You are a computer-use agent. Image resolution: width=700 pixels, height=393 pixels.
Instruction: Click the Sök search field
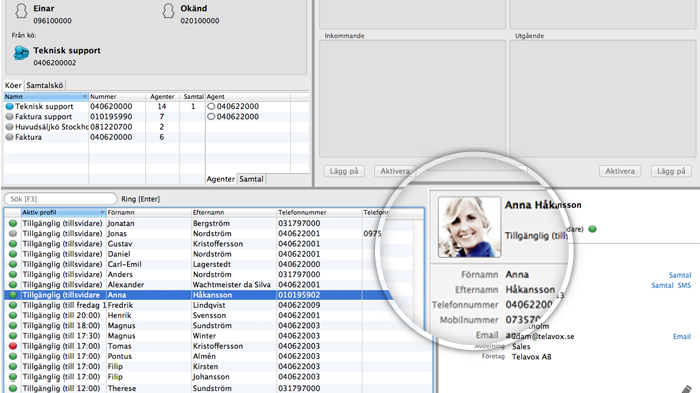click(60, 199)
